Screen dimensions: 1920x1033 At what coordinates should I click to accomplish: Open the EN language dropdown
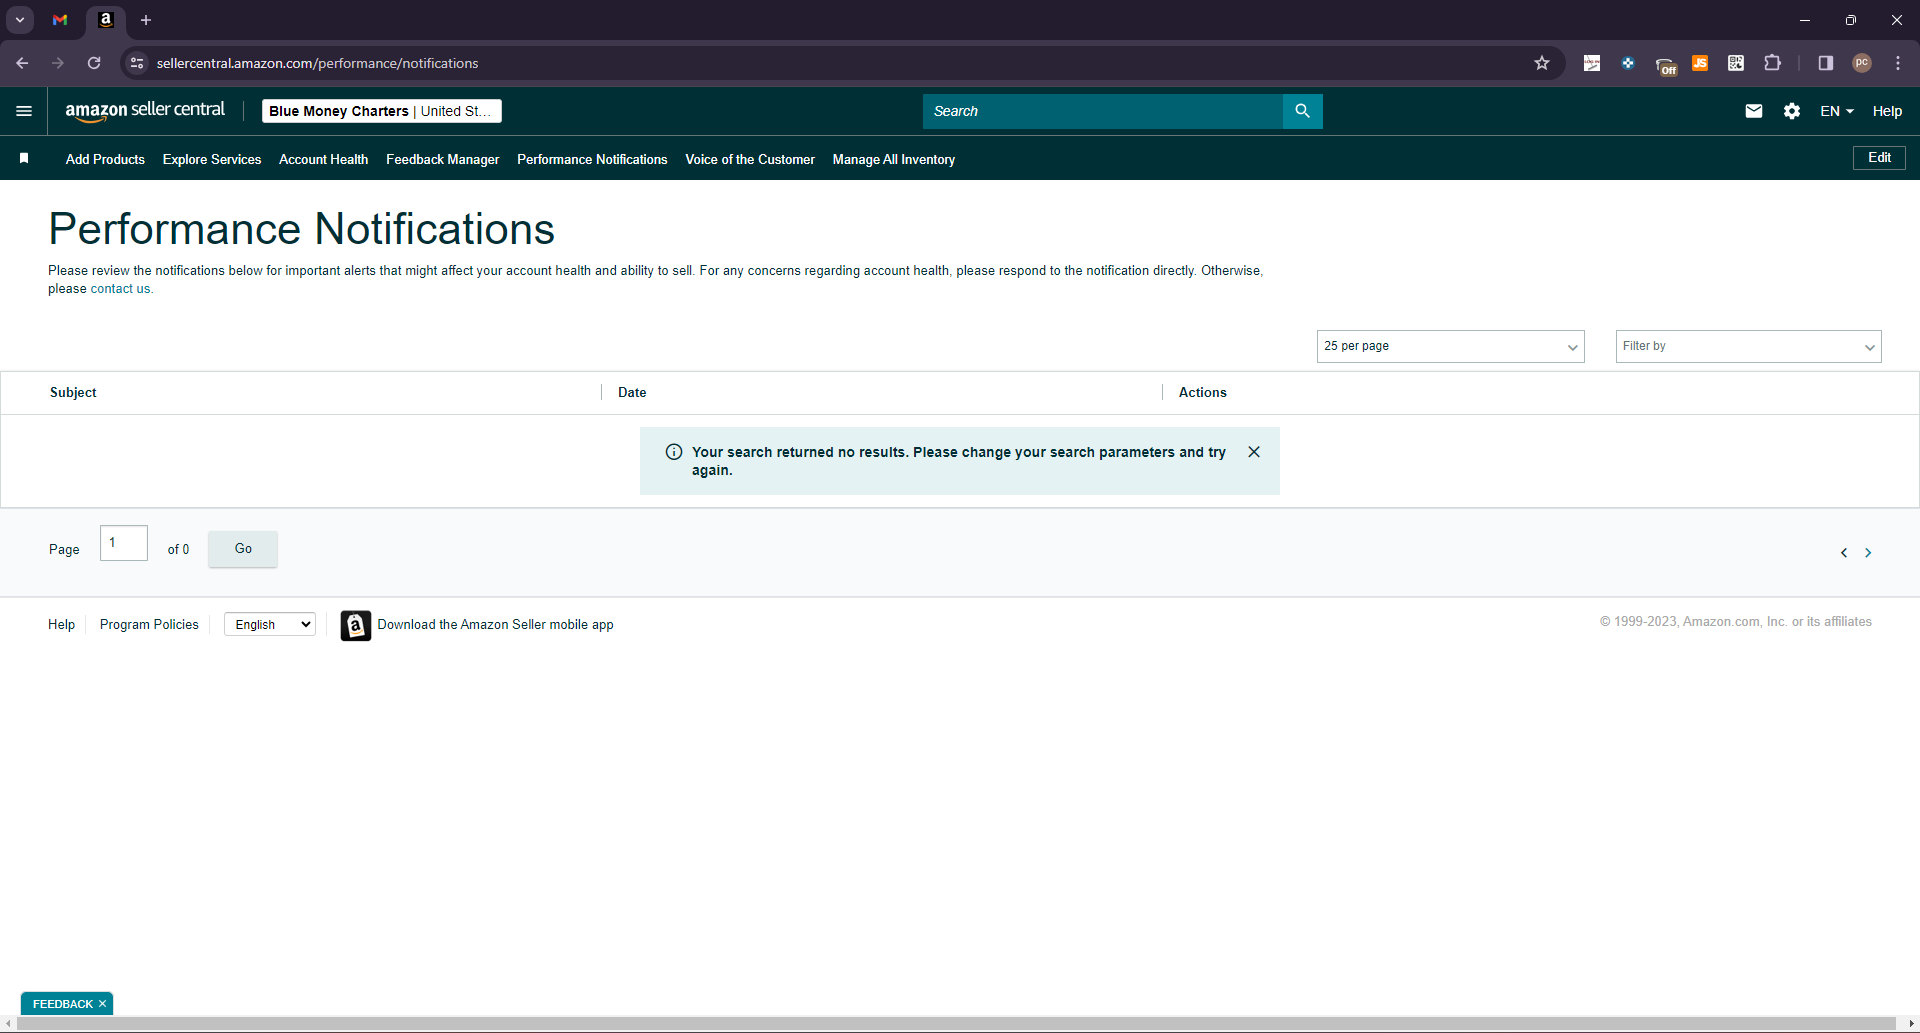point(1837,111)
